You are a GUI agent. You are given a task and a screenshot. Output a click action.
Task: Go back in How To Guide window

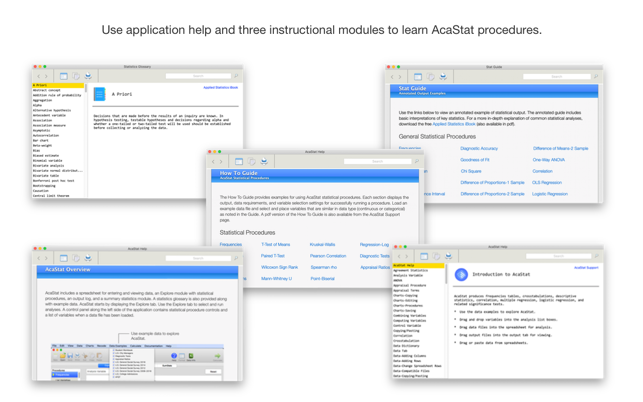tap(213, 162)
